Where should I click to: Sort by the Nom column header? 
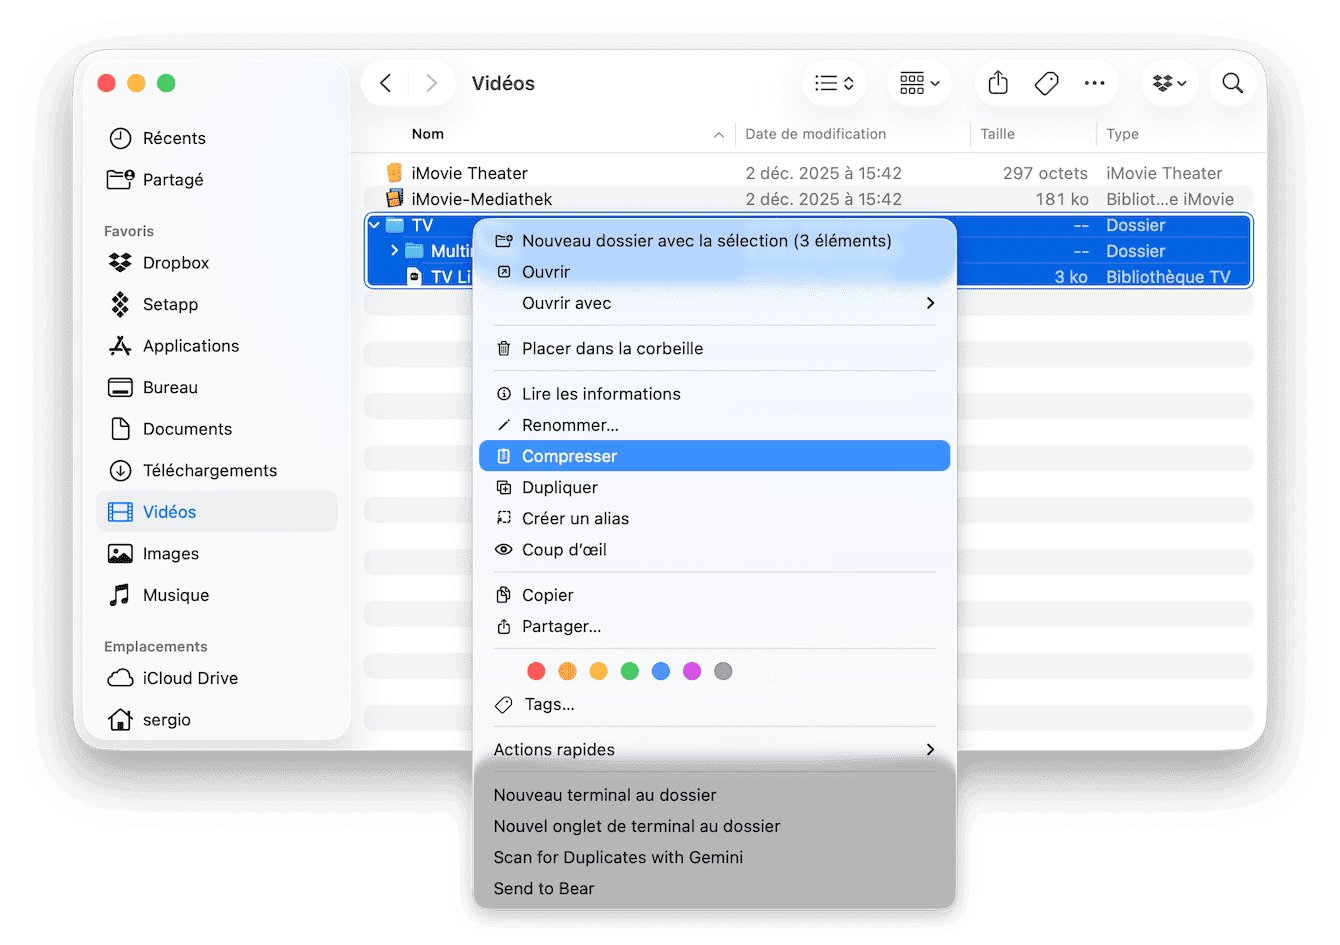pyautogui.click(x=428, y=134)
